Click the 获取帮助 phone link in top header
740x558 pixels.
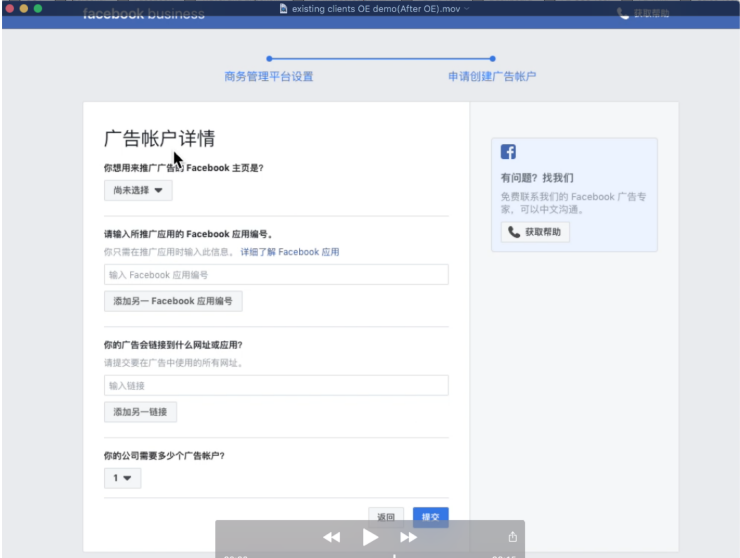[x=643, y=14]
